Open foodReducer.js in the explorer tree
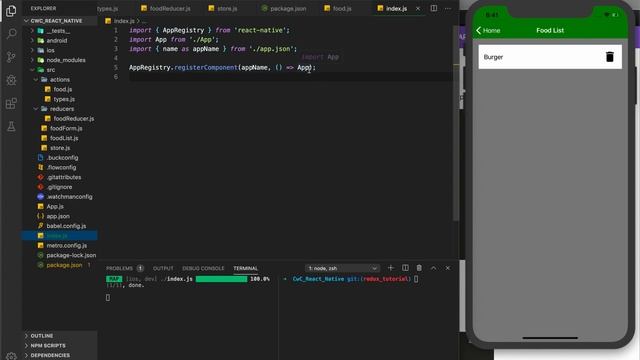 73,119
